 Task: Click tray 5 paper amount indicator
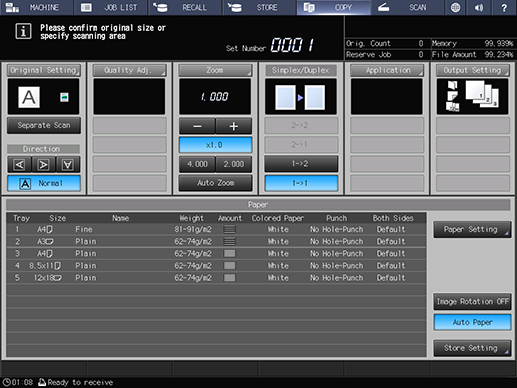click(230, 278)
